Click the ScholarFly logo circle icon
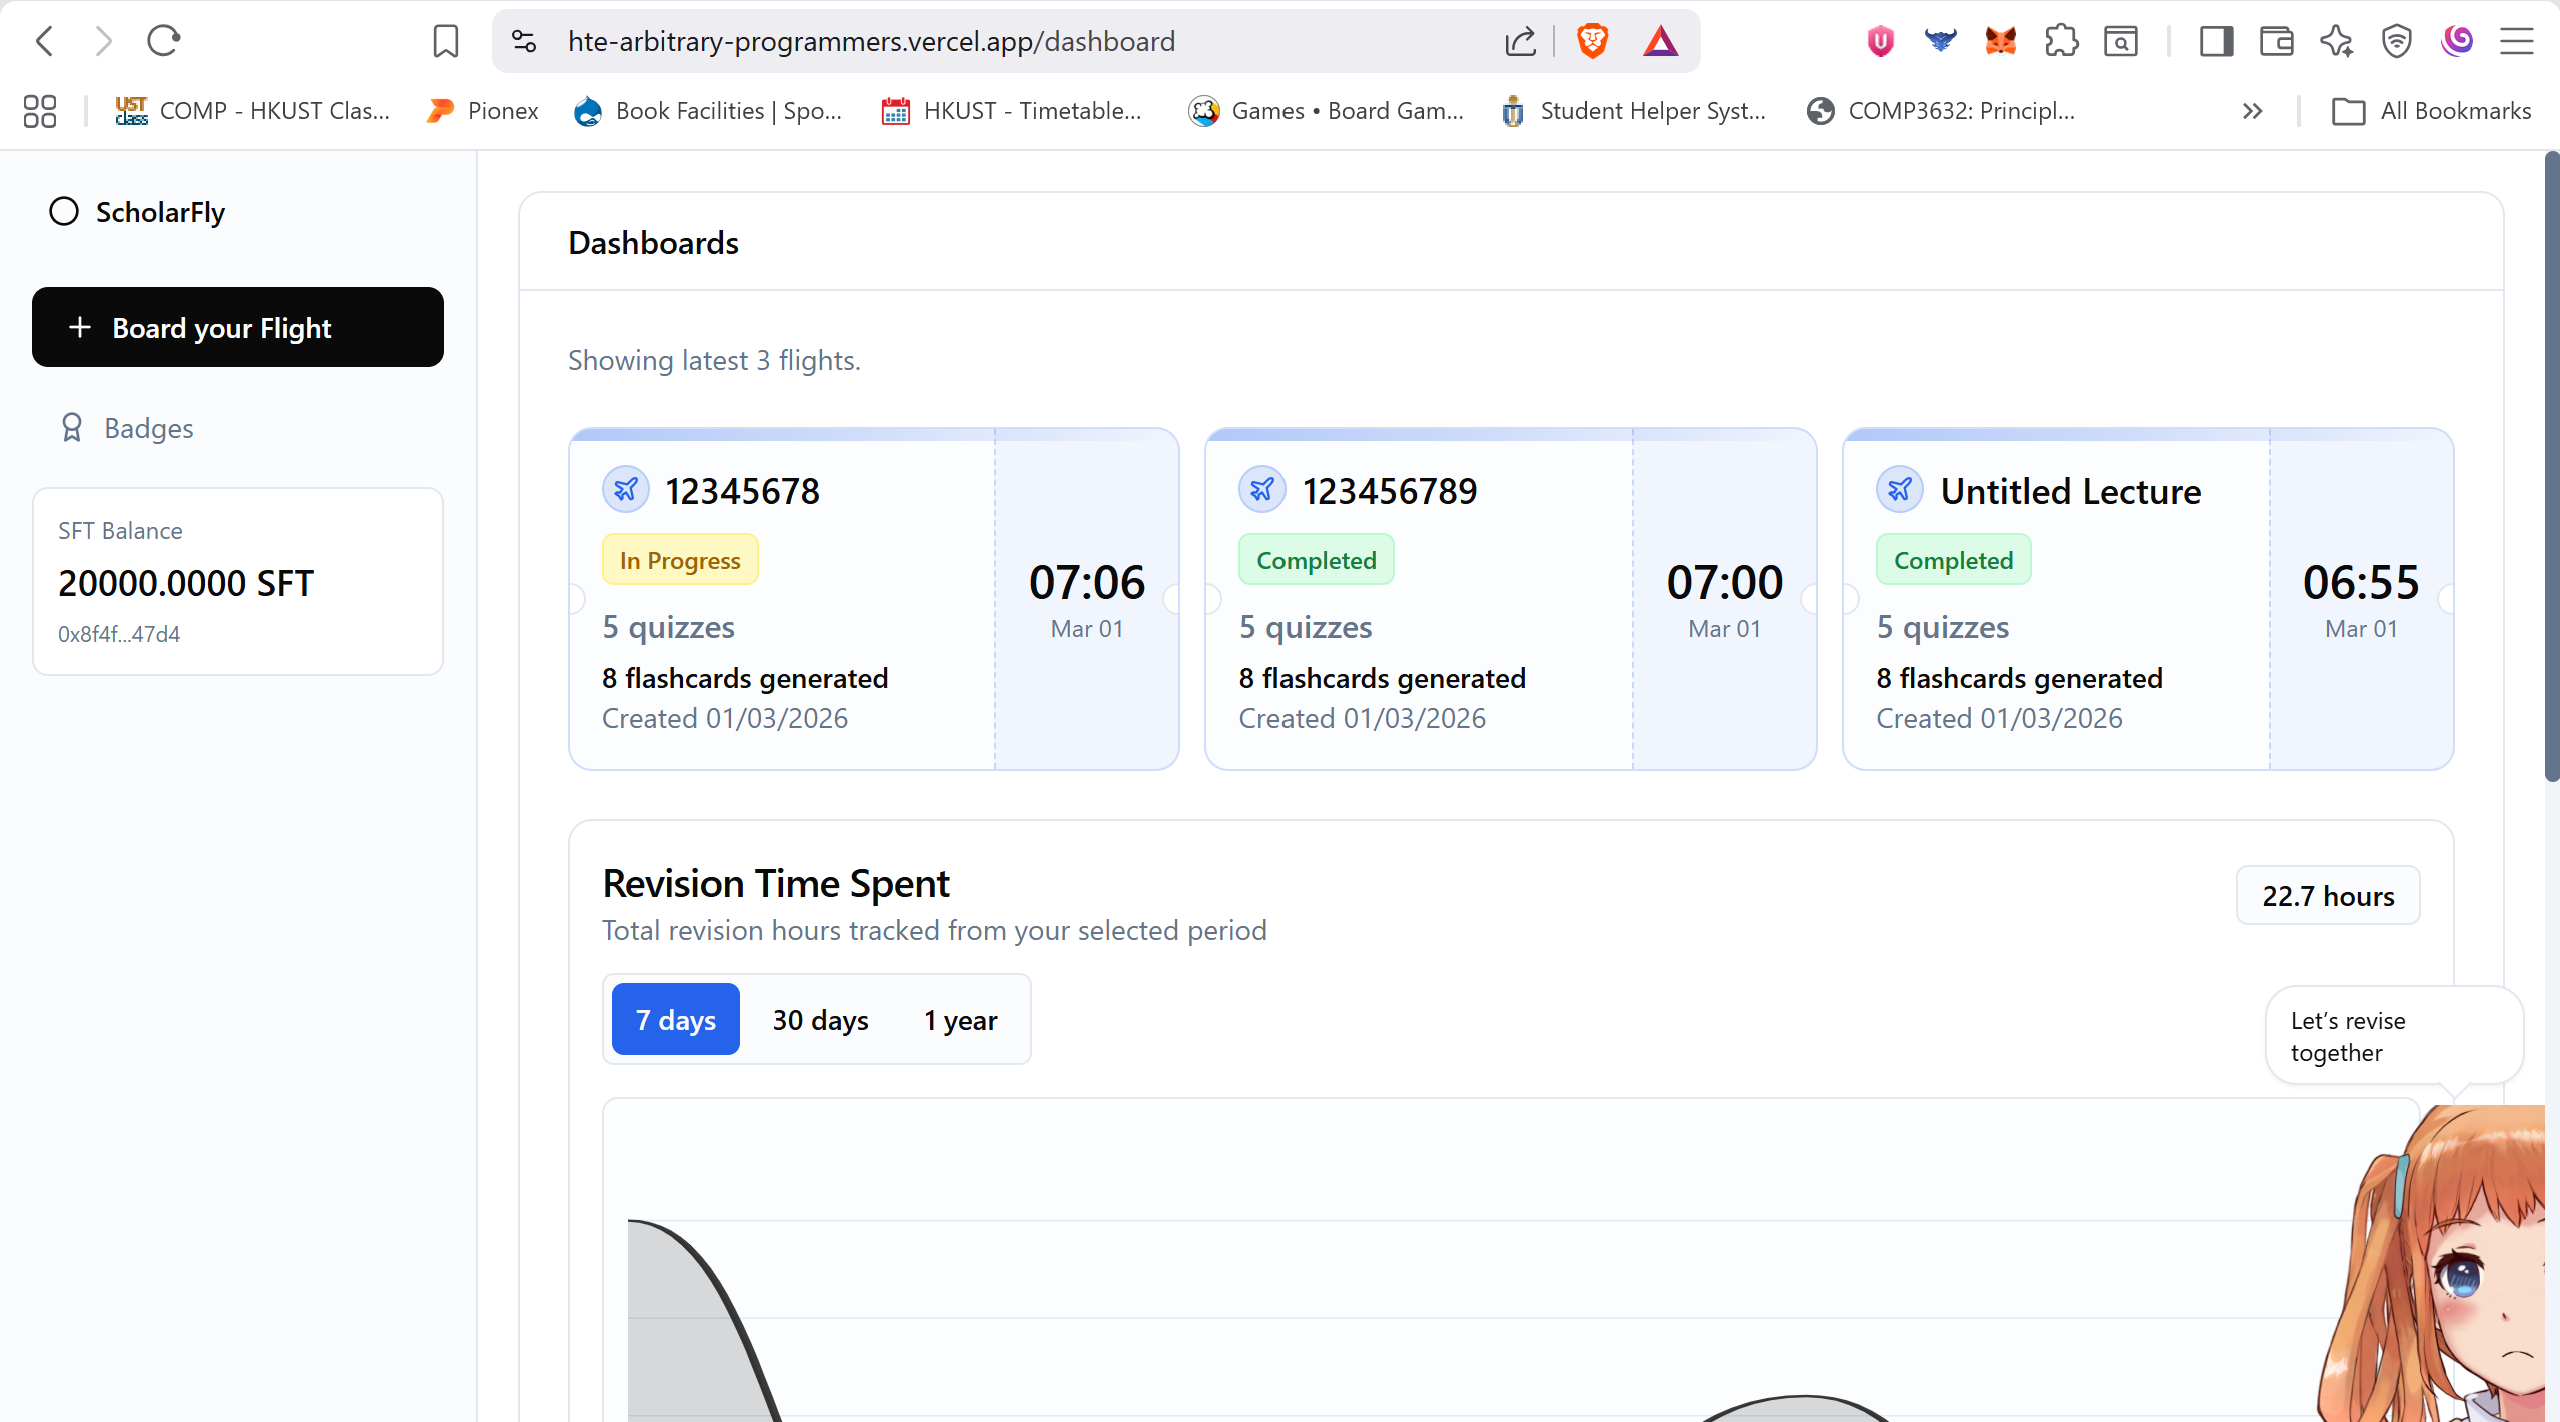Screen dimensions: 2560x1422 coord(64,212)
